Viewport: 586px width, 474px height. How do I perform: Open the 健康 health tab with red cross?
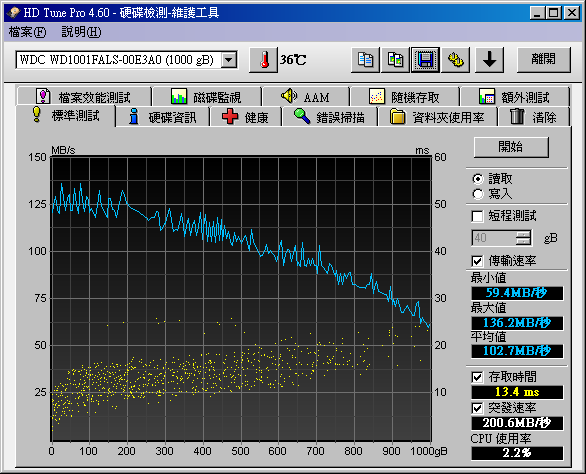(246, 117)
